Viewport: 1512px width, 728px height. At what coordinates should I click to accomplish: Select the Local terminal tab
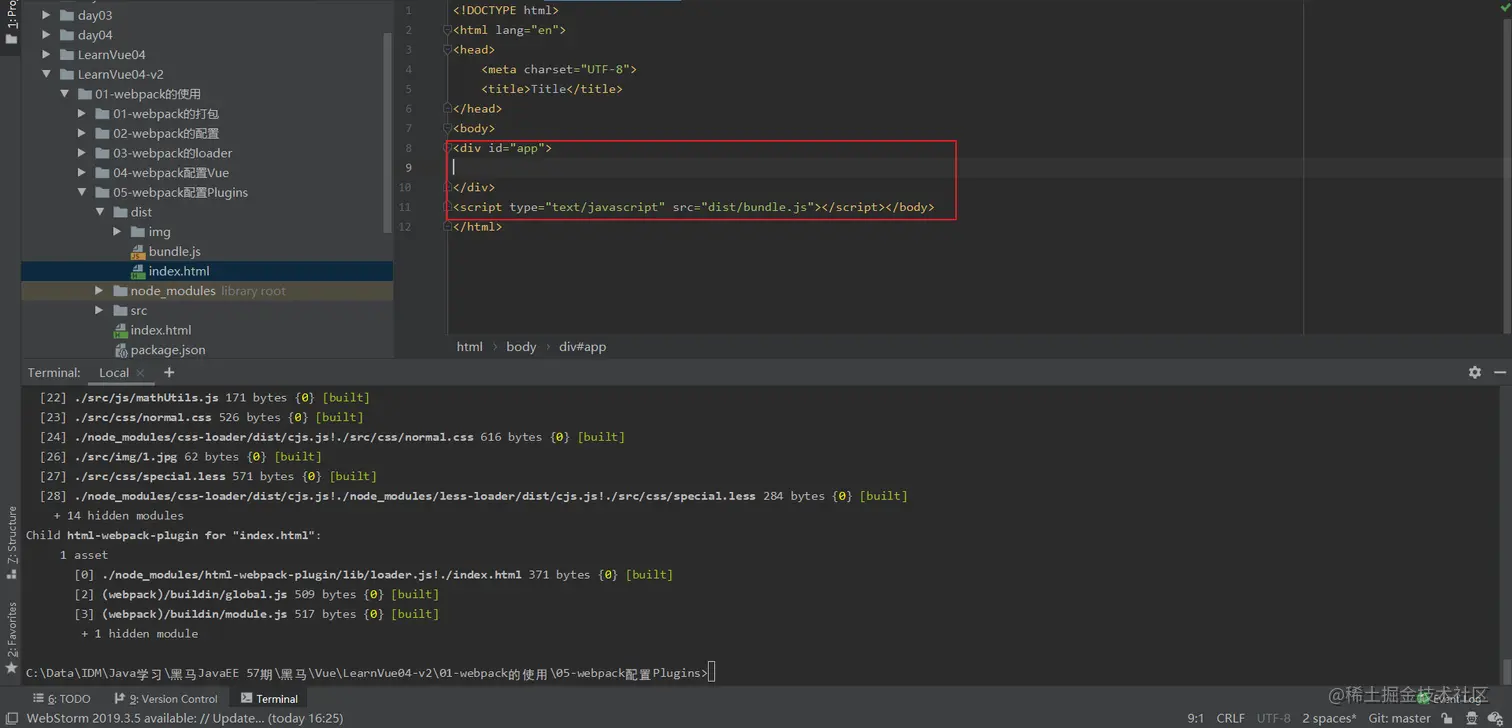pyautogui.click(x=114, y=372)
